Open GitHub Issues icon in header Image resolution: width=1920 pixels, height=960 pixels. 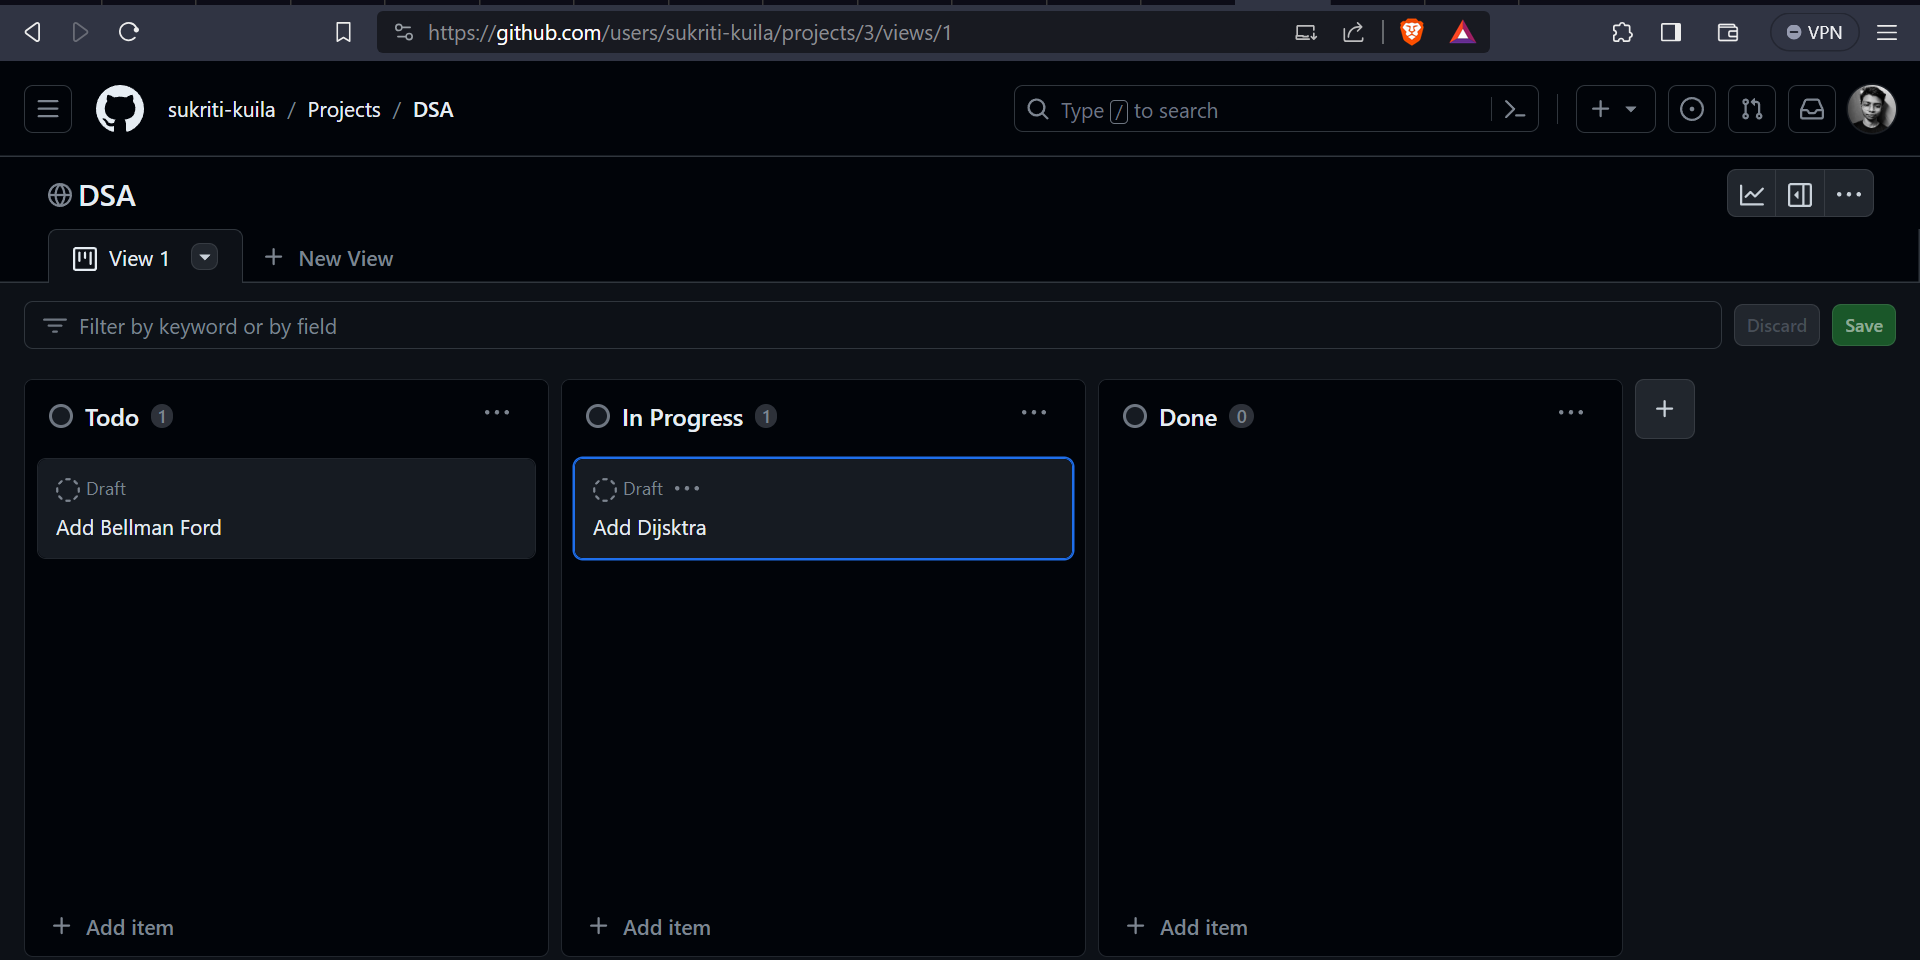click(x=1692, y=109)
